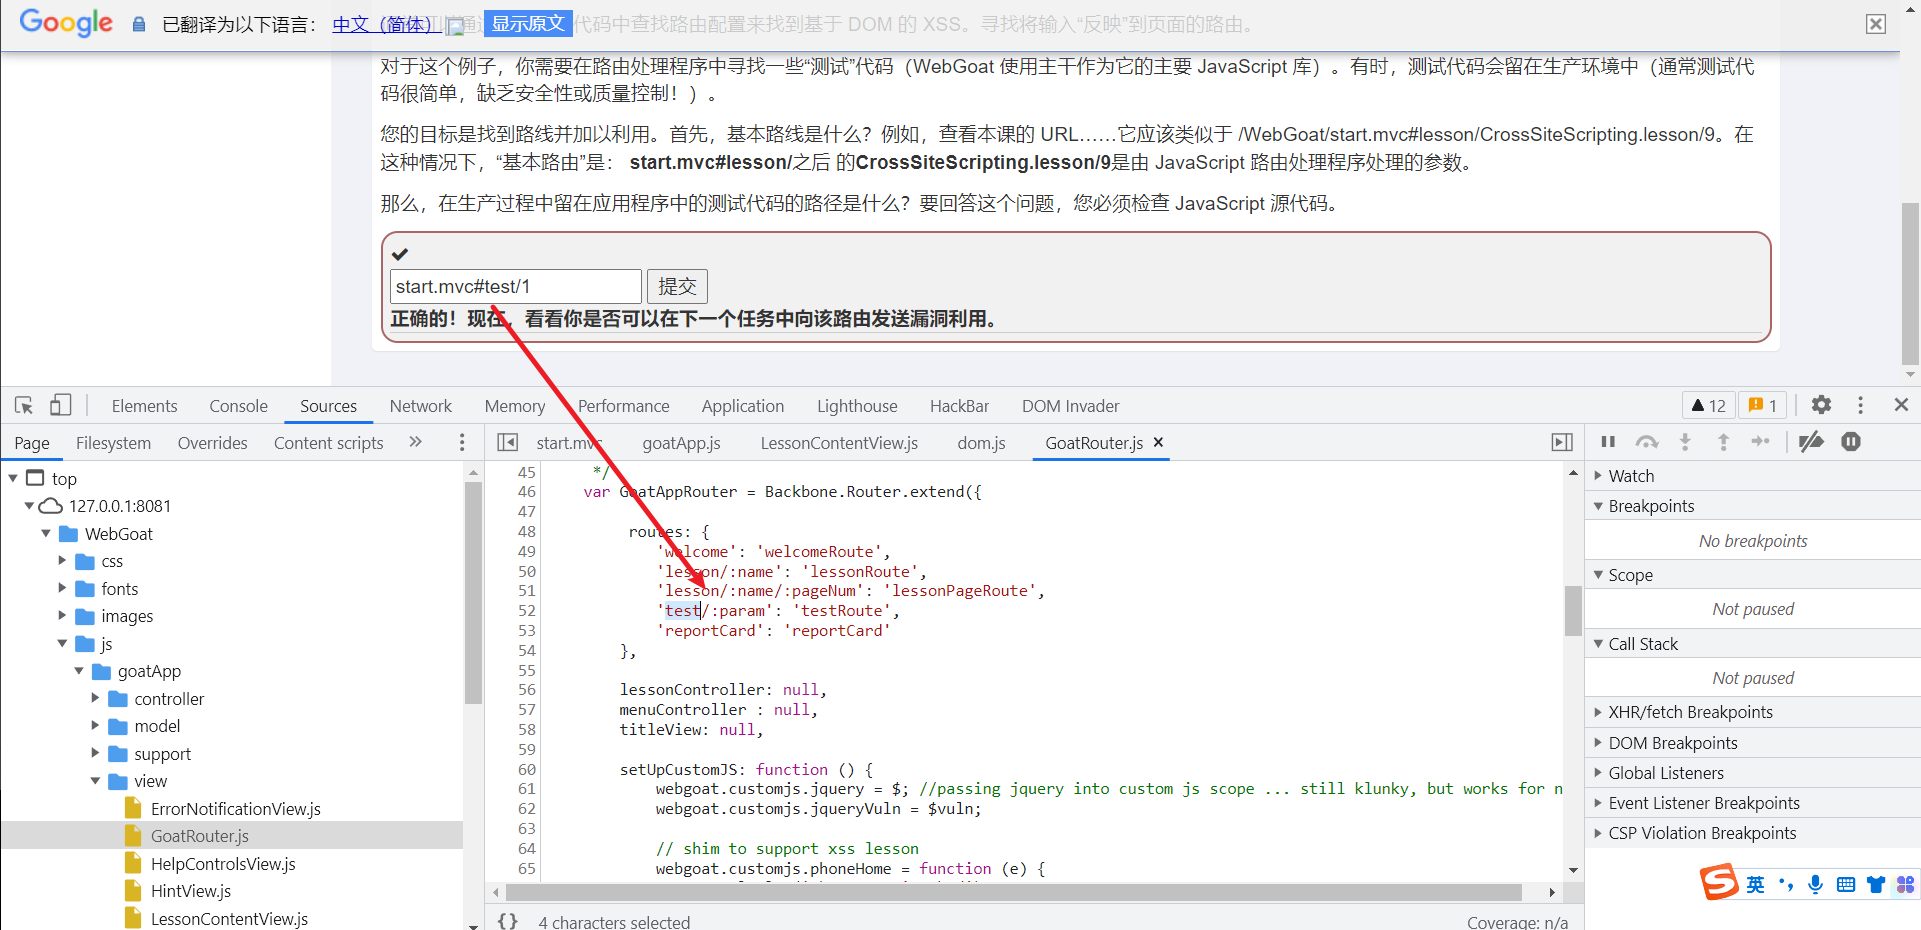Click the step out of function icon
The width and height of the screenshot is (1921, 930).
[x=1723, y=442]
